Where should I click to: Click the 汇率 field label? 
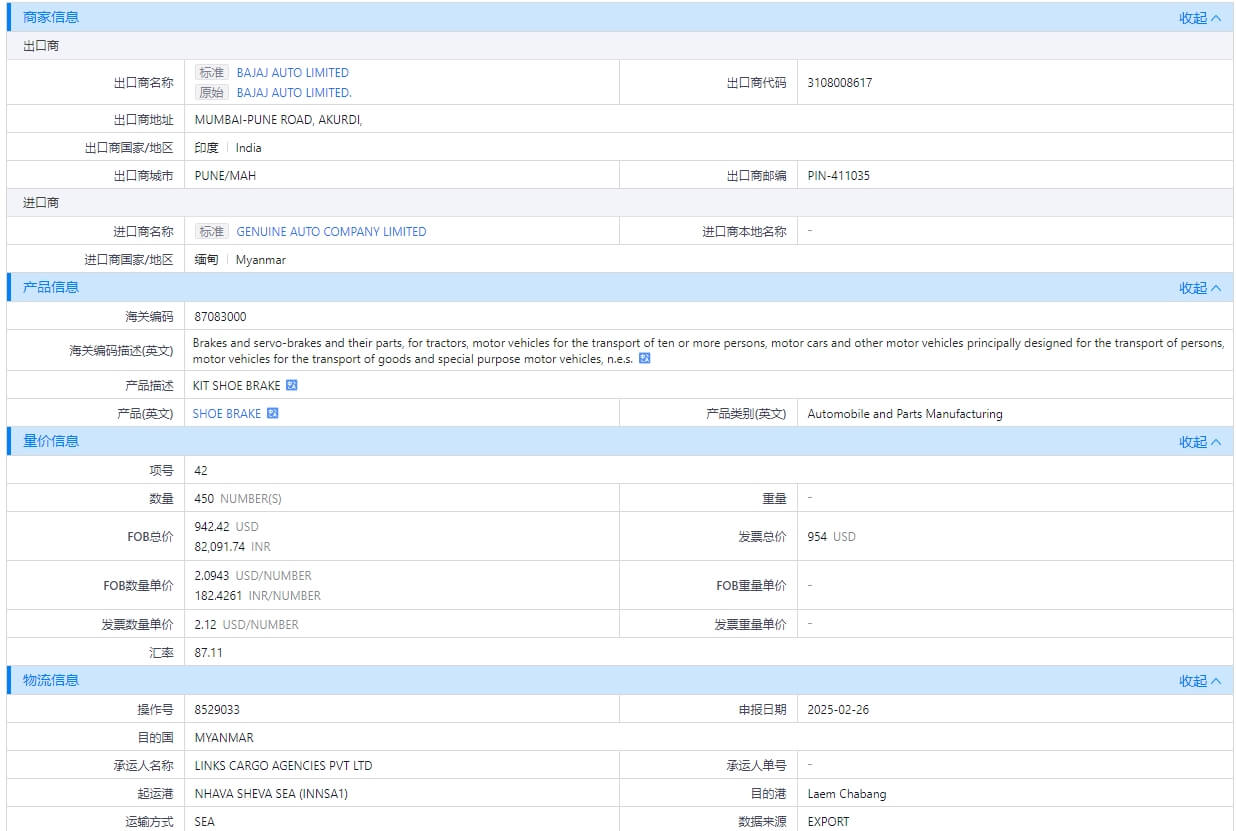click(161, 653)
